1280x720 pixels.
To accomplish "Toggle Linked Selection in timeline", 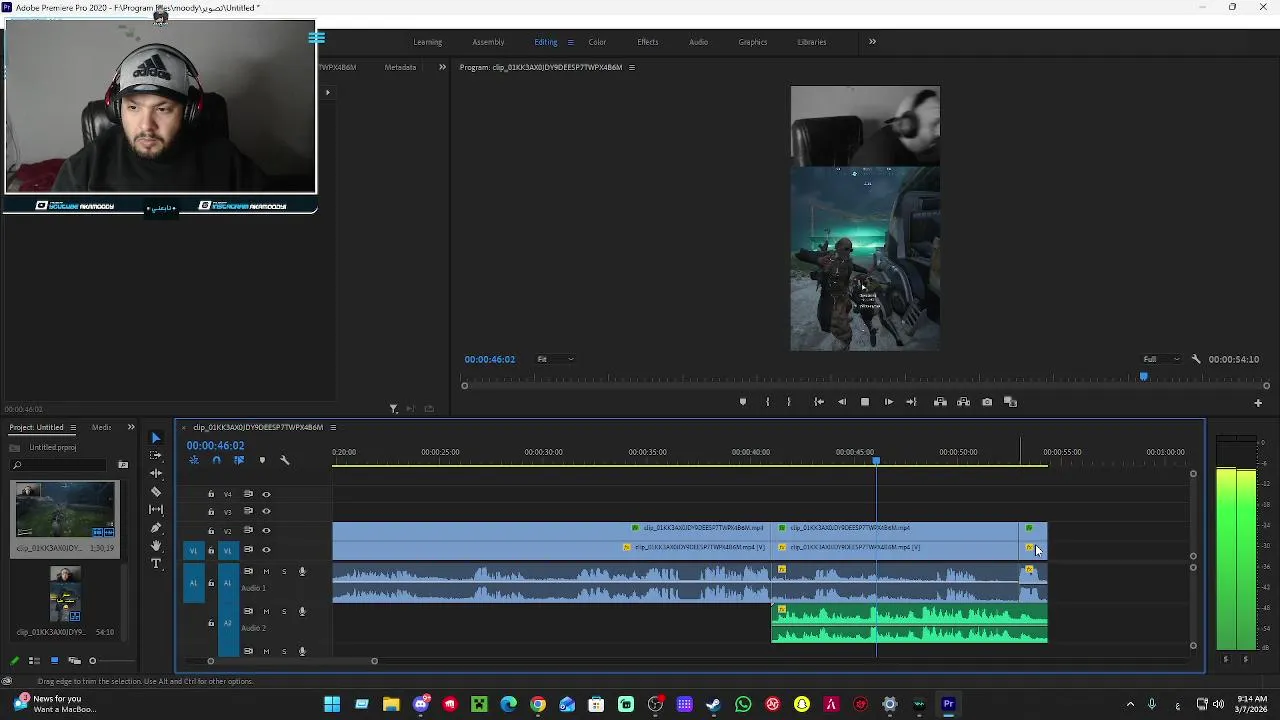I will 239,460.
